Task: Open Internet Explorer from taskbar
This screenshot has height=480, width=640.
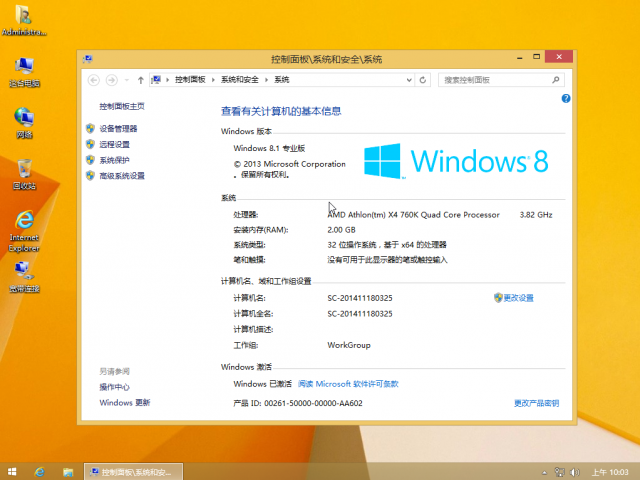Action: click(40, 472)
